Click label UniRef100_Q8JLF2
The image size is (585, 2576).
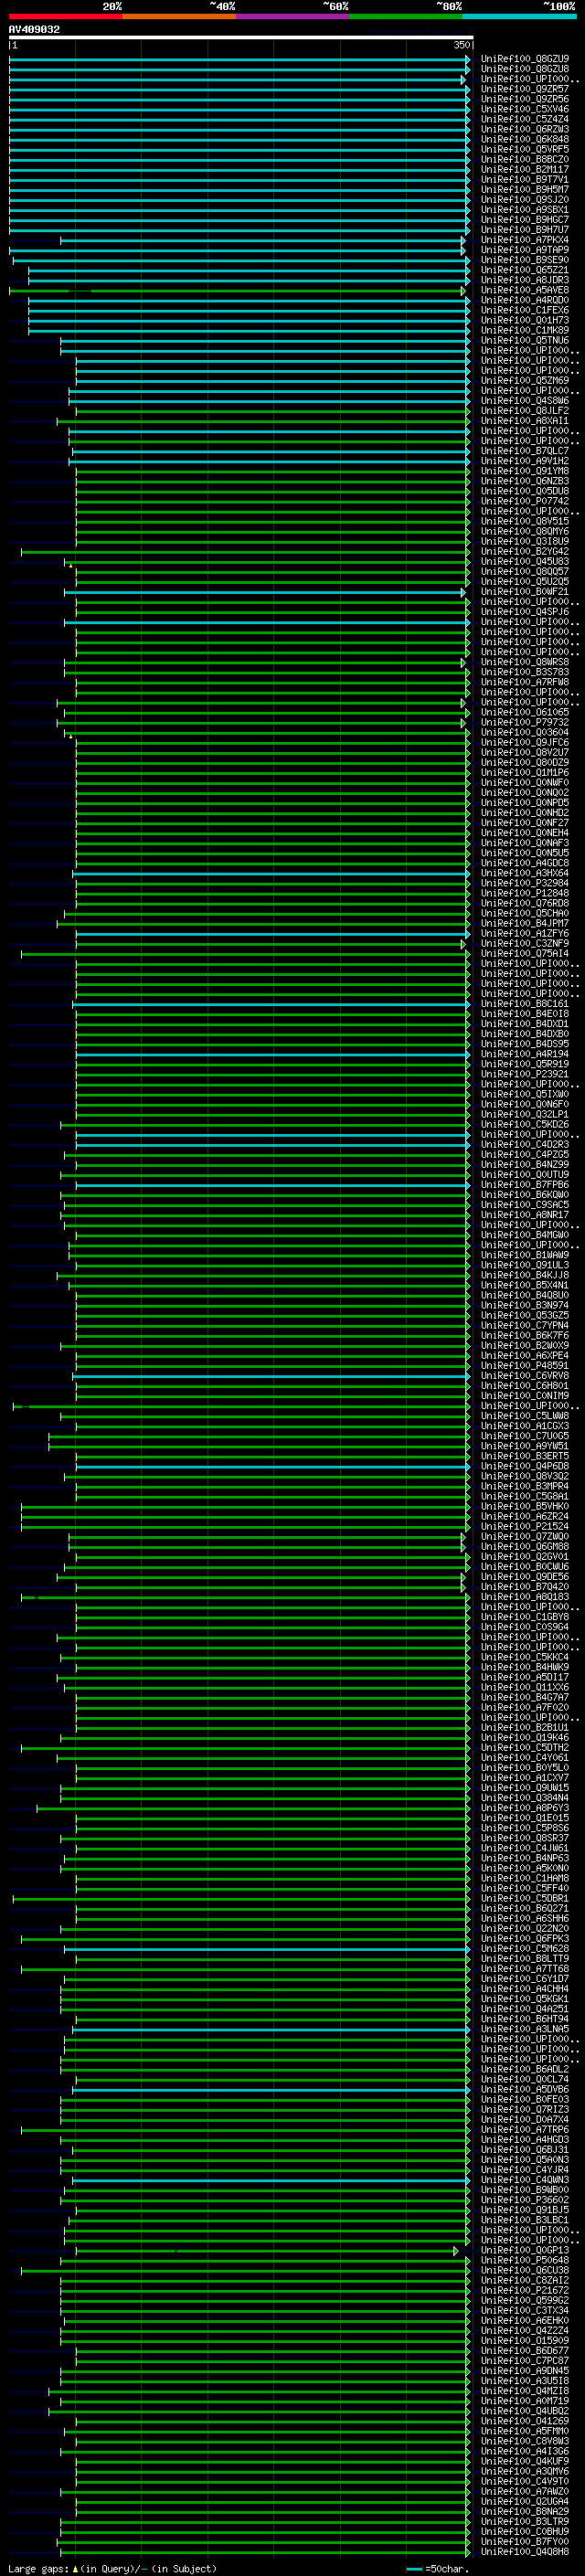(x=524, y=411)
